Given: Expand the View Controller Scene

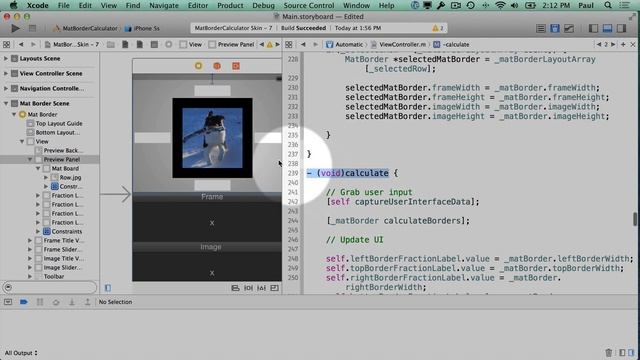Looking at the screenshot, I should coord(6,73).
